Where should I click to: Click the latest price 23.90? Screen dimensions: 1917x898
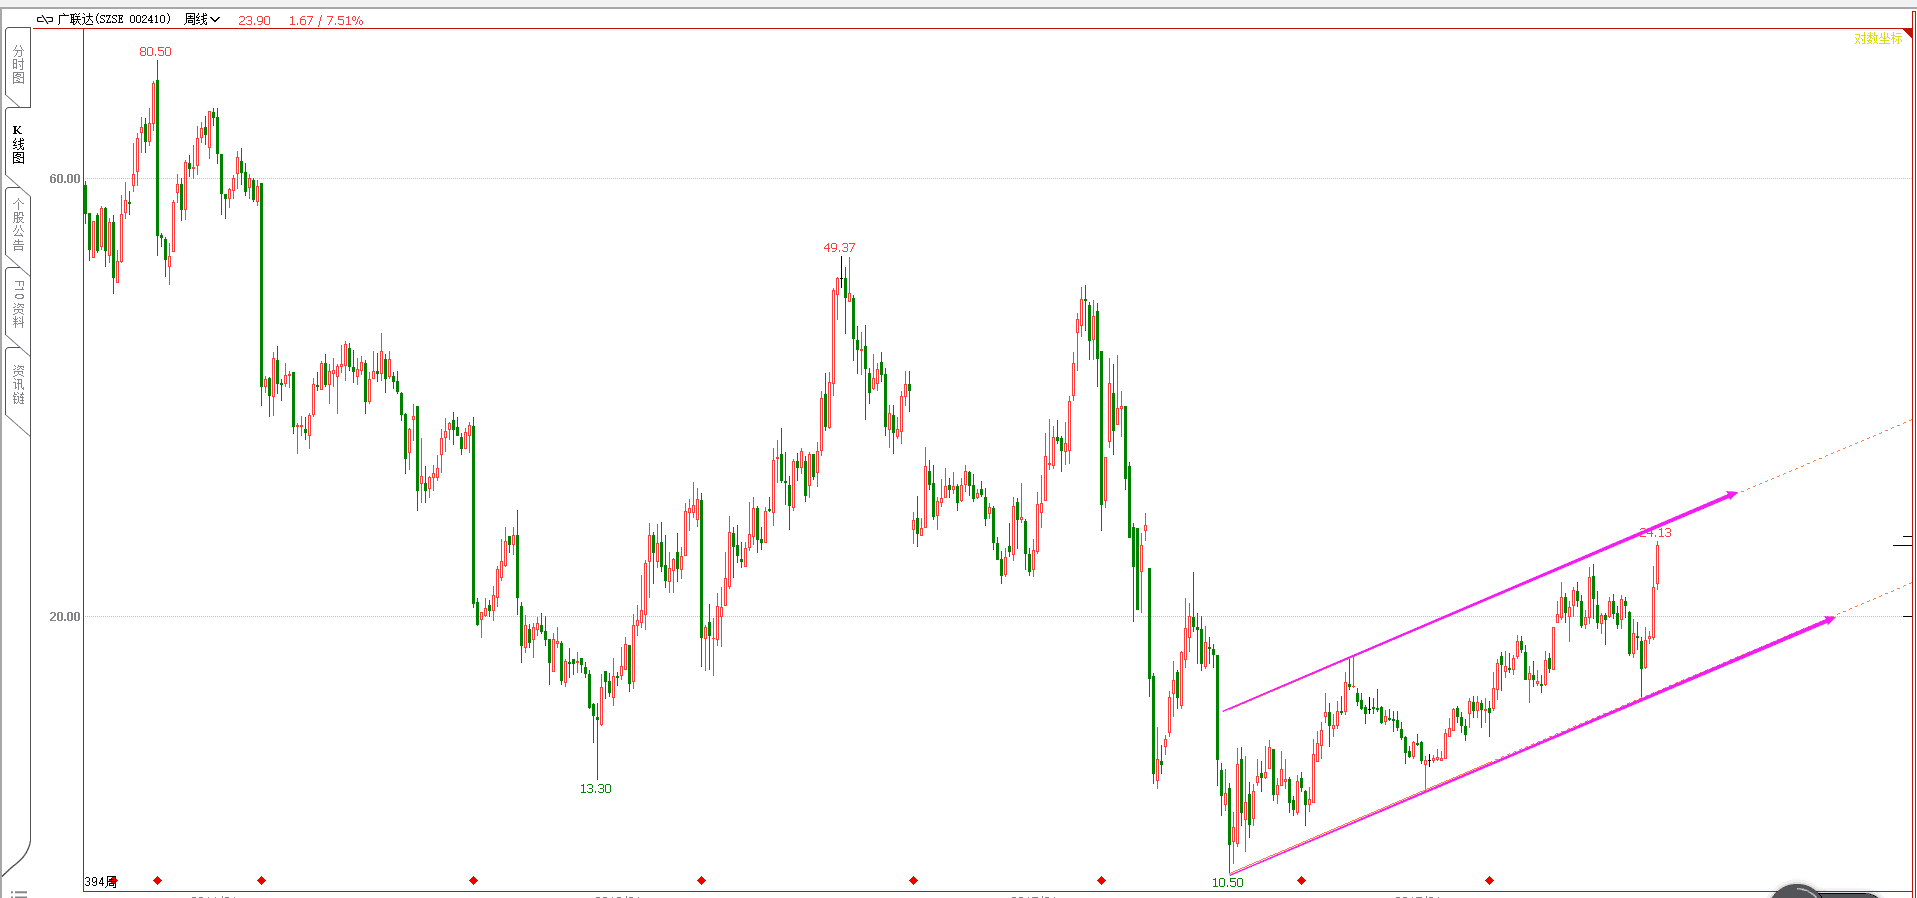click(254, 20)
